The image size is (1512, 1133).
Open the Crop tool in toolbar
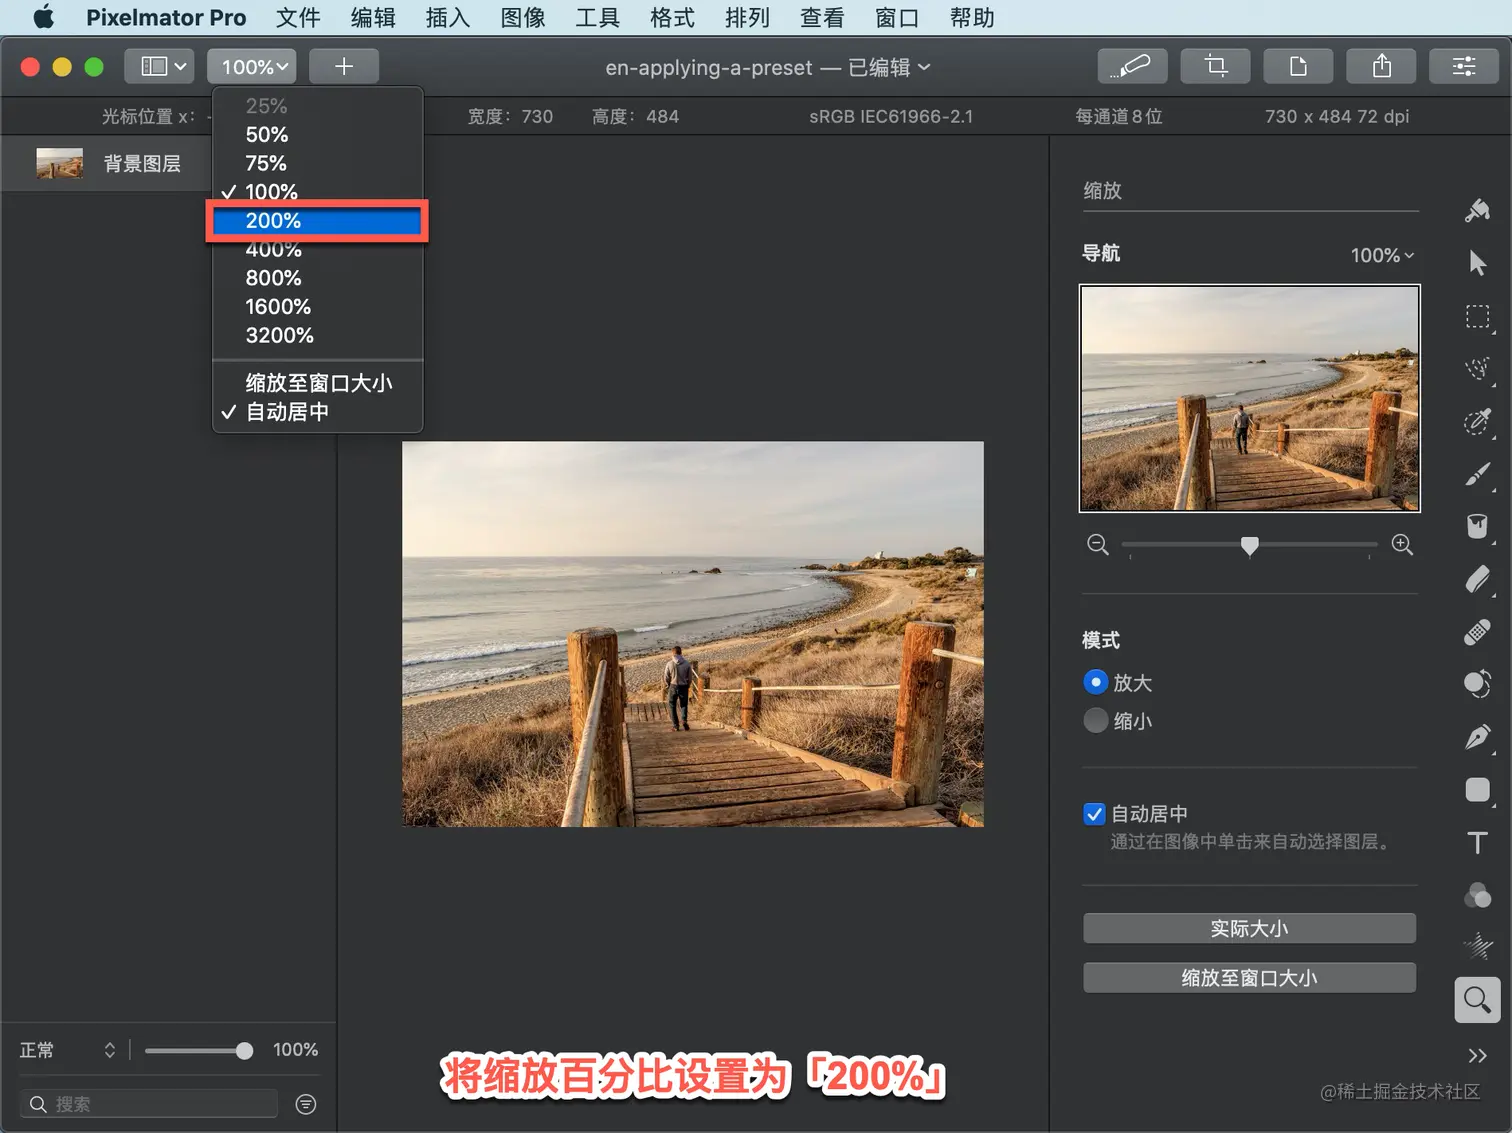click(x=1215, y=66)
